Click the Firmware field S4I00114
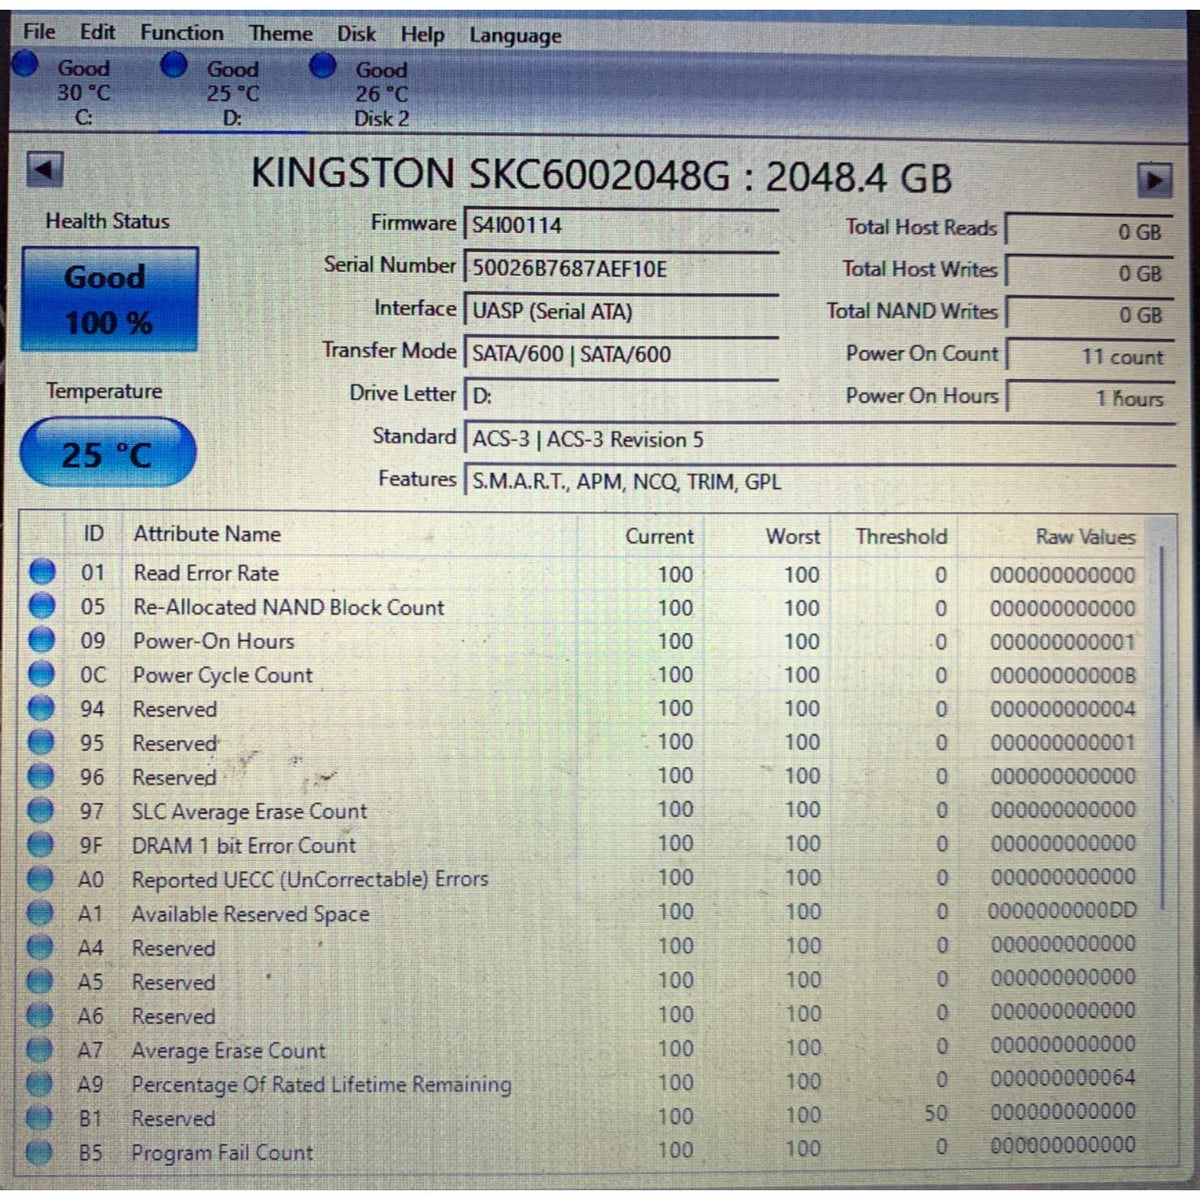 (621, 224)
